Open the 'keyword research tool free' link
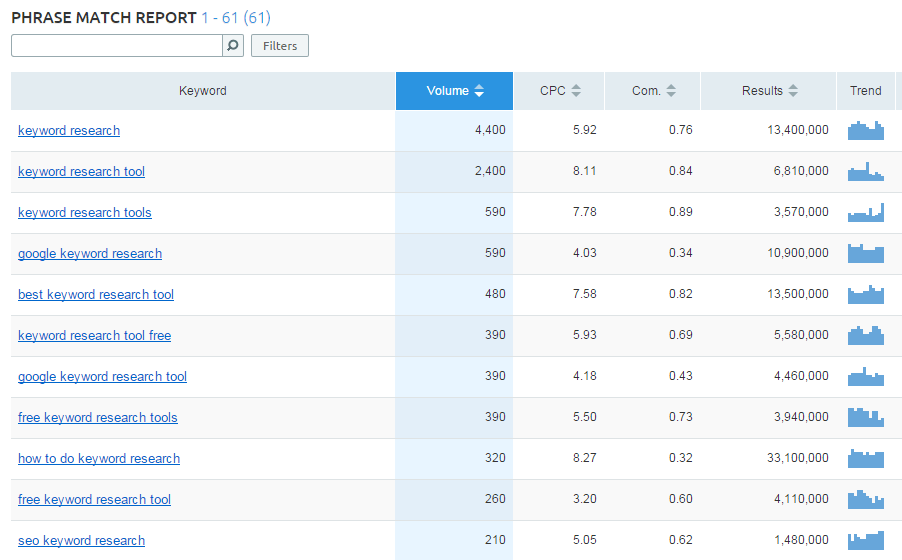902x560 pixels. [x=94, y=336]
